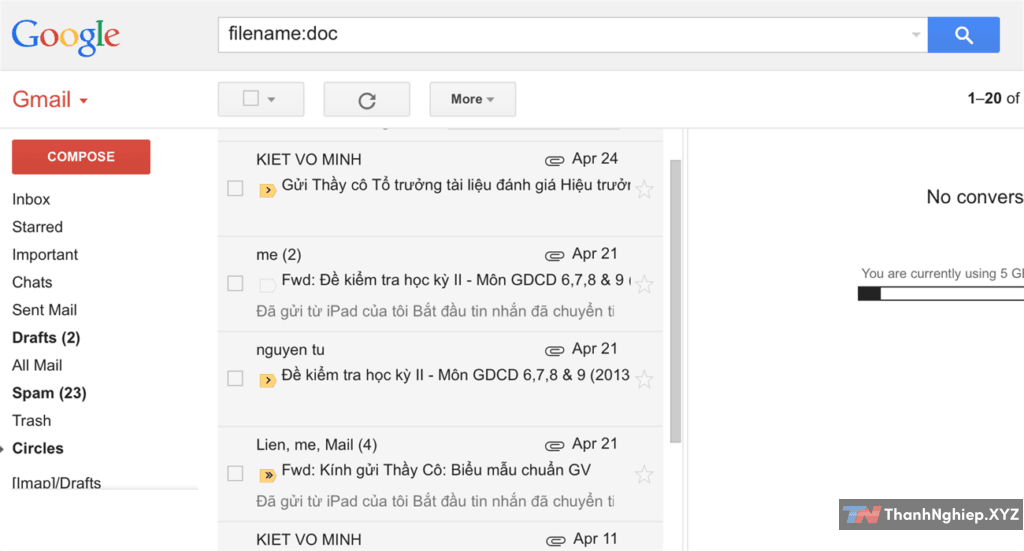The width and height of the screenshot is (1024, 551).
Task: Open the Gmail product dropdown
Action: pos(50,100)
